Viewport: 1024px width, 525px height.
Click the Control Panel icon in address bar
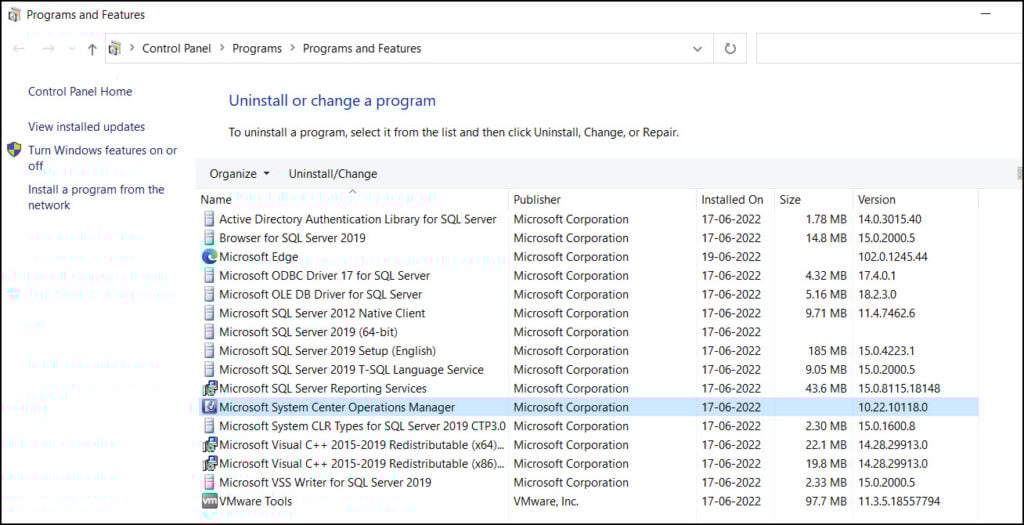[116, 48]
